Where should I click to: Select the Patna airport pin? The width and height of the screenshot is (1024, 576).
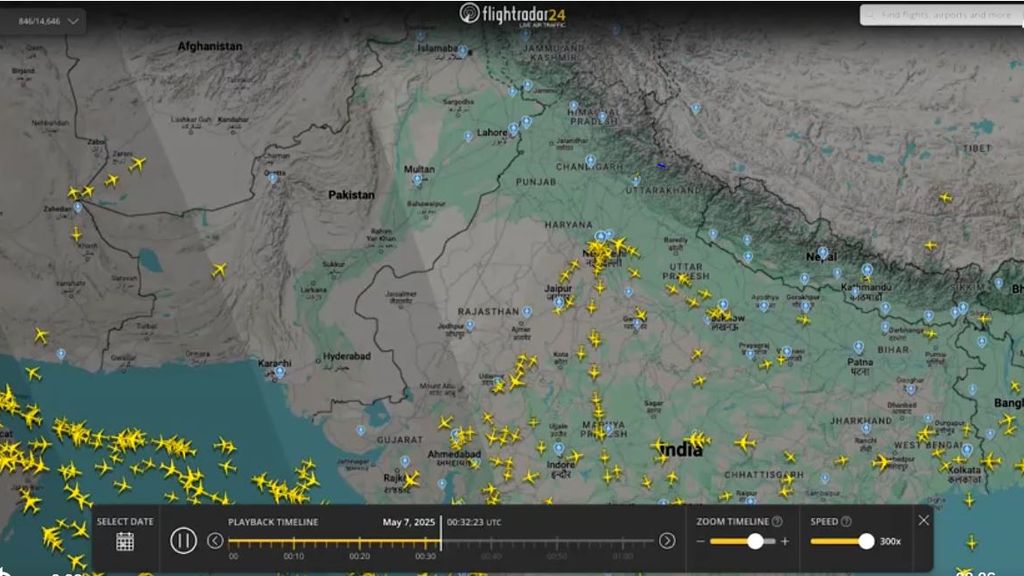(859, 347)
